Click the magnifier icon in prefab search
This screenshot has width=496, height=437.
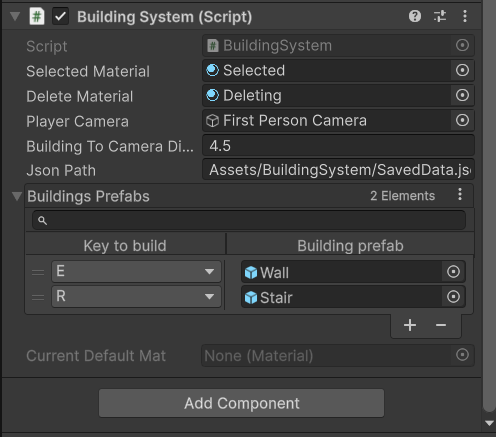click(x=42, y=220)
